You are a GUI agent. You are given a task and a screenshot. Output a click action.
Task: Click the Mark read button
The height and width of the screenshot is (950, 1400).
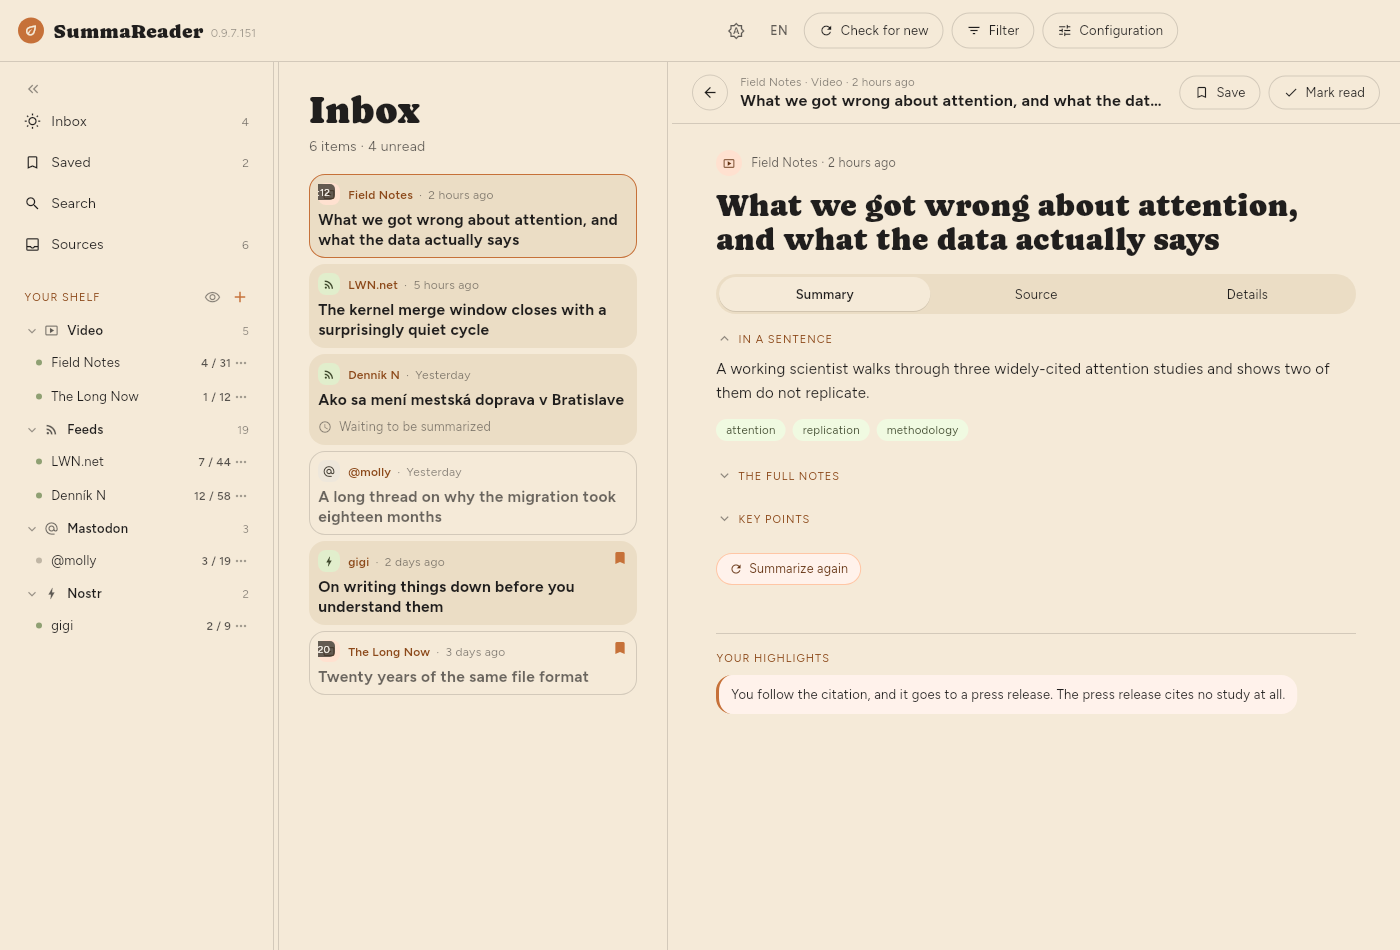(x=1324, y=93)
